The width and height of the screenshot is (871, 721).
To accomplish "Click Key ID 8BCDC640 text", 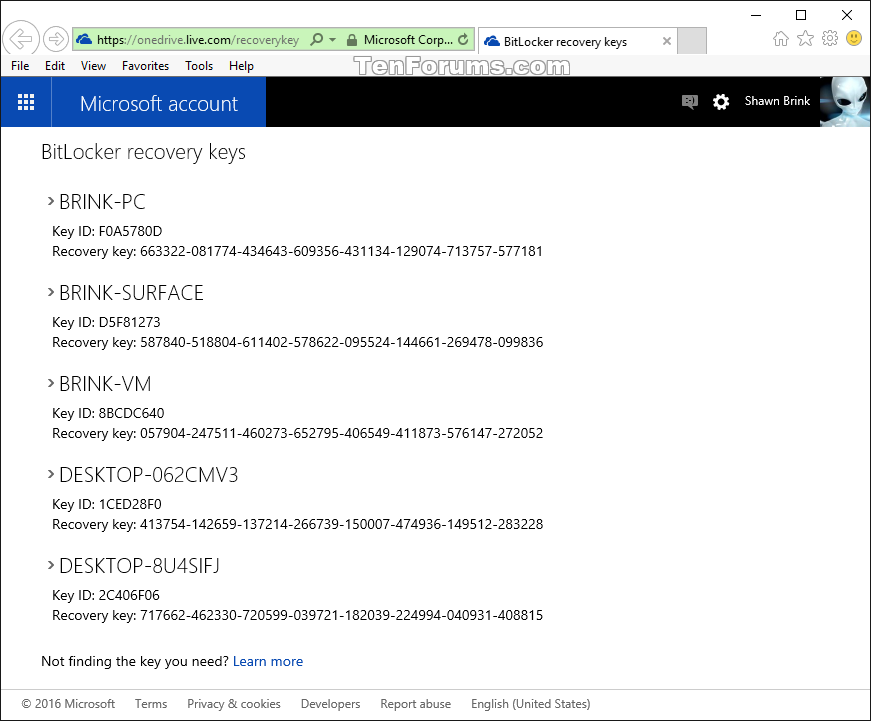I will (x=108, y=413).
